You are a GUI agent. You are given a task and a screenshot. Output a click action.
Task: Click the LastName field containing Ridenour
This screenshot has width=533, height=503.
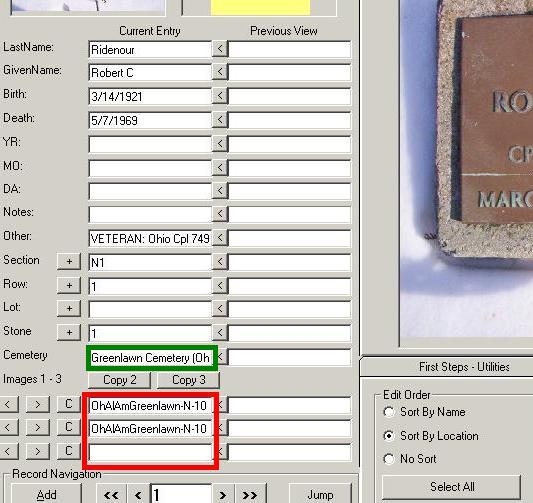150,50
